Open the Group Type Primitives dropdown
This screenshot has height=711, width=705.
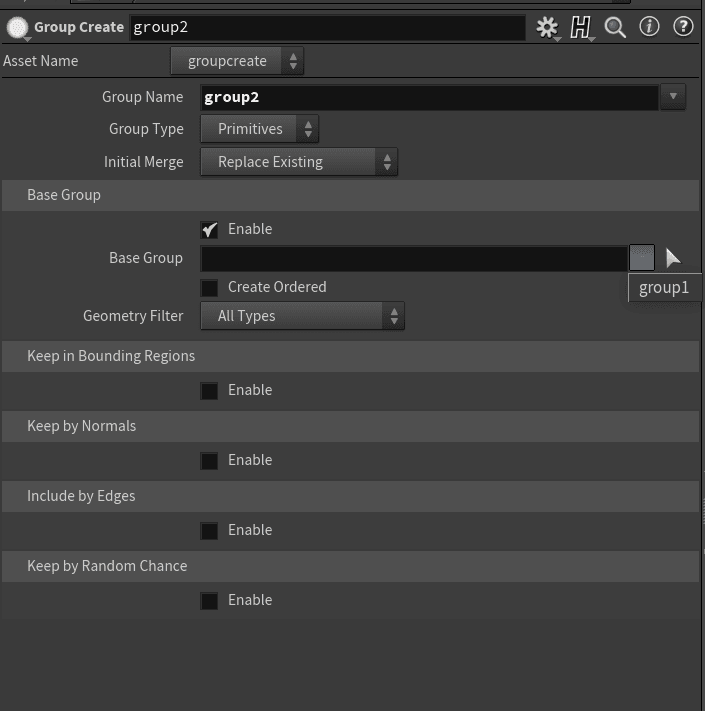point(260,129)
